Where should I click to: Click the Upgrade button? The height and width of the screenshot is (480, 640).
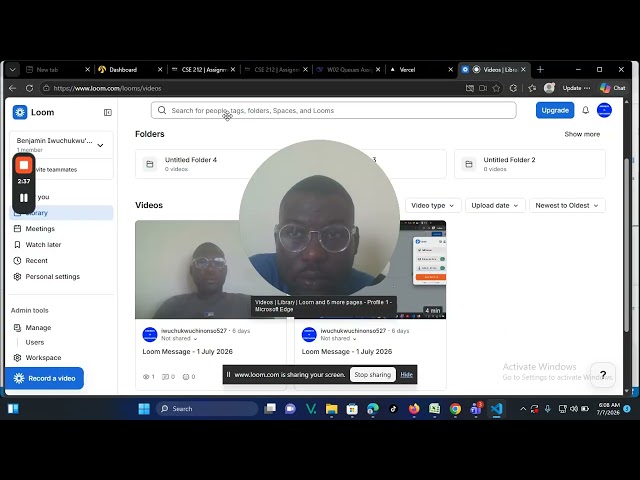tap(555, 110)
